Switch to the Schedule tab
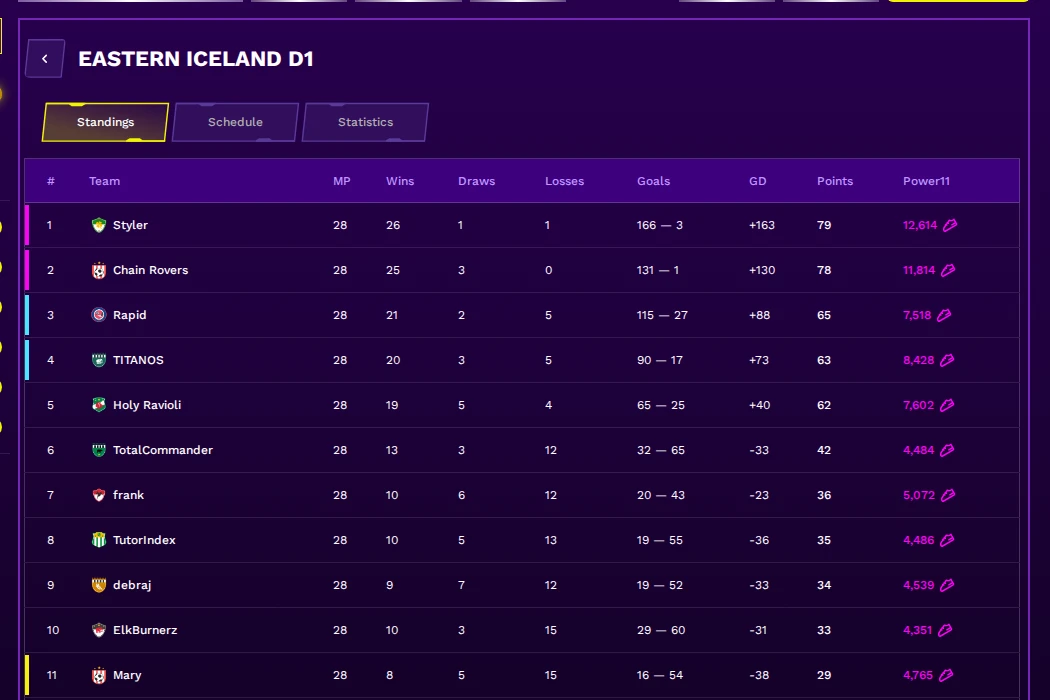The width and height of the screenshot is (1050, 700). tap(235, 122)
